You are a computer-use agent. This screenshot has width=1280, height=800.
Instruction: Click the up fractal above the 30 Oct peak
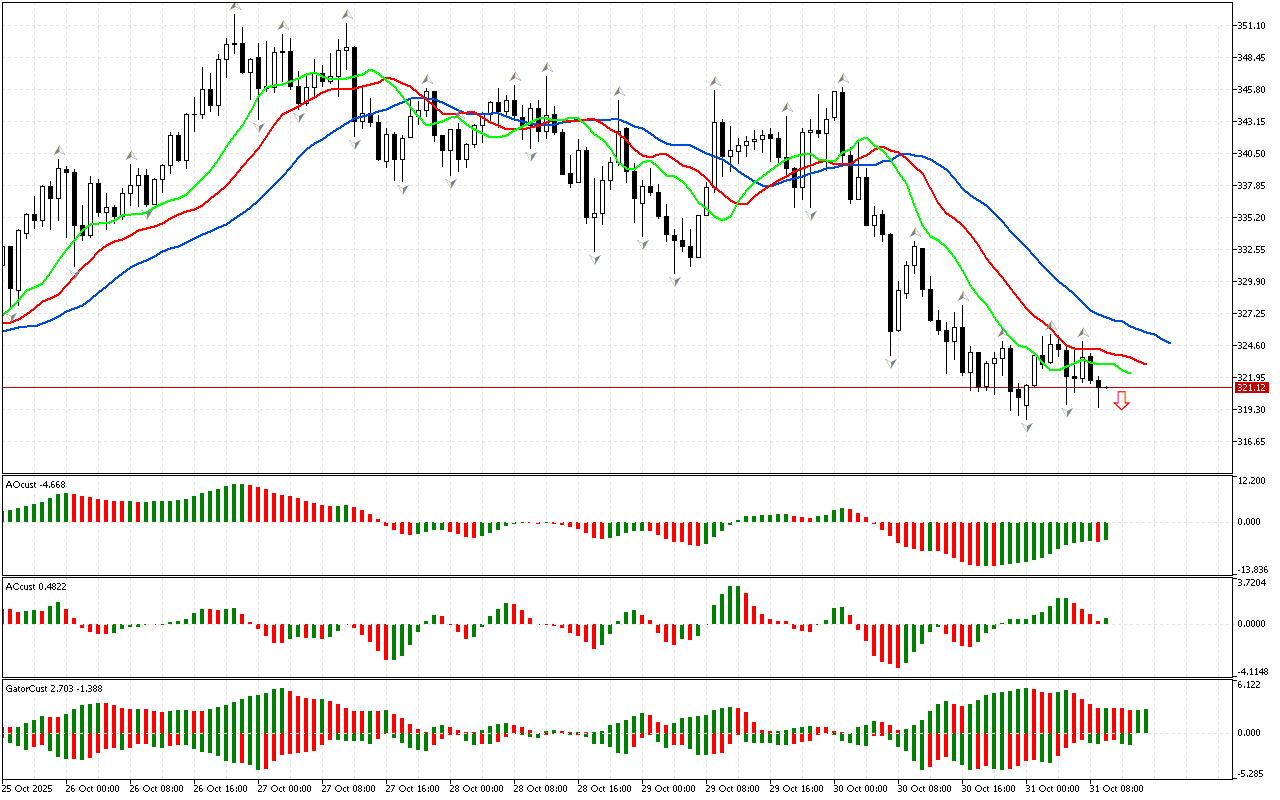point(844,77)
